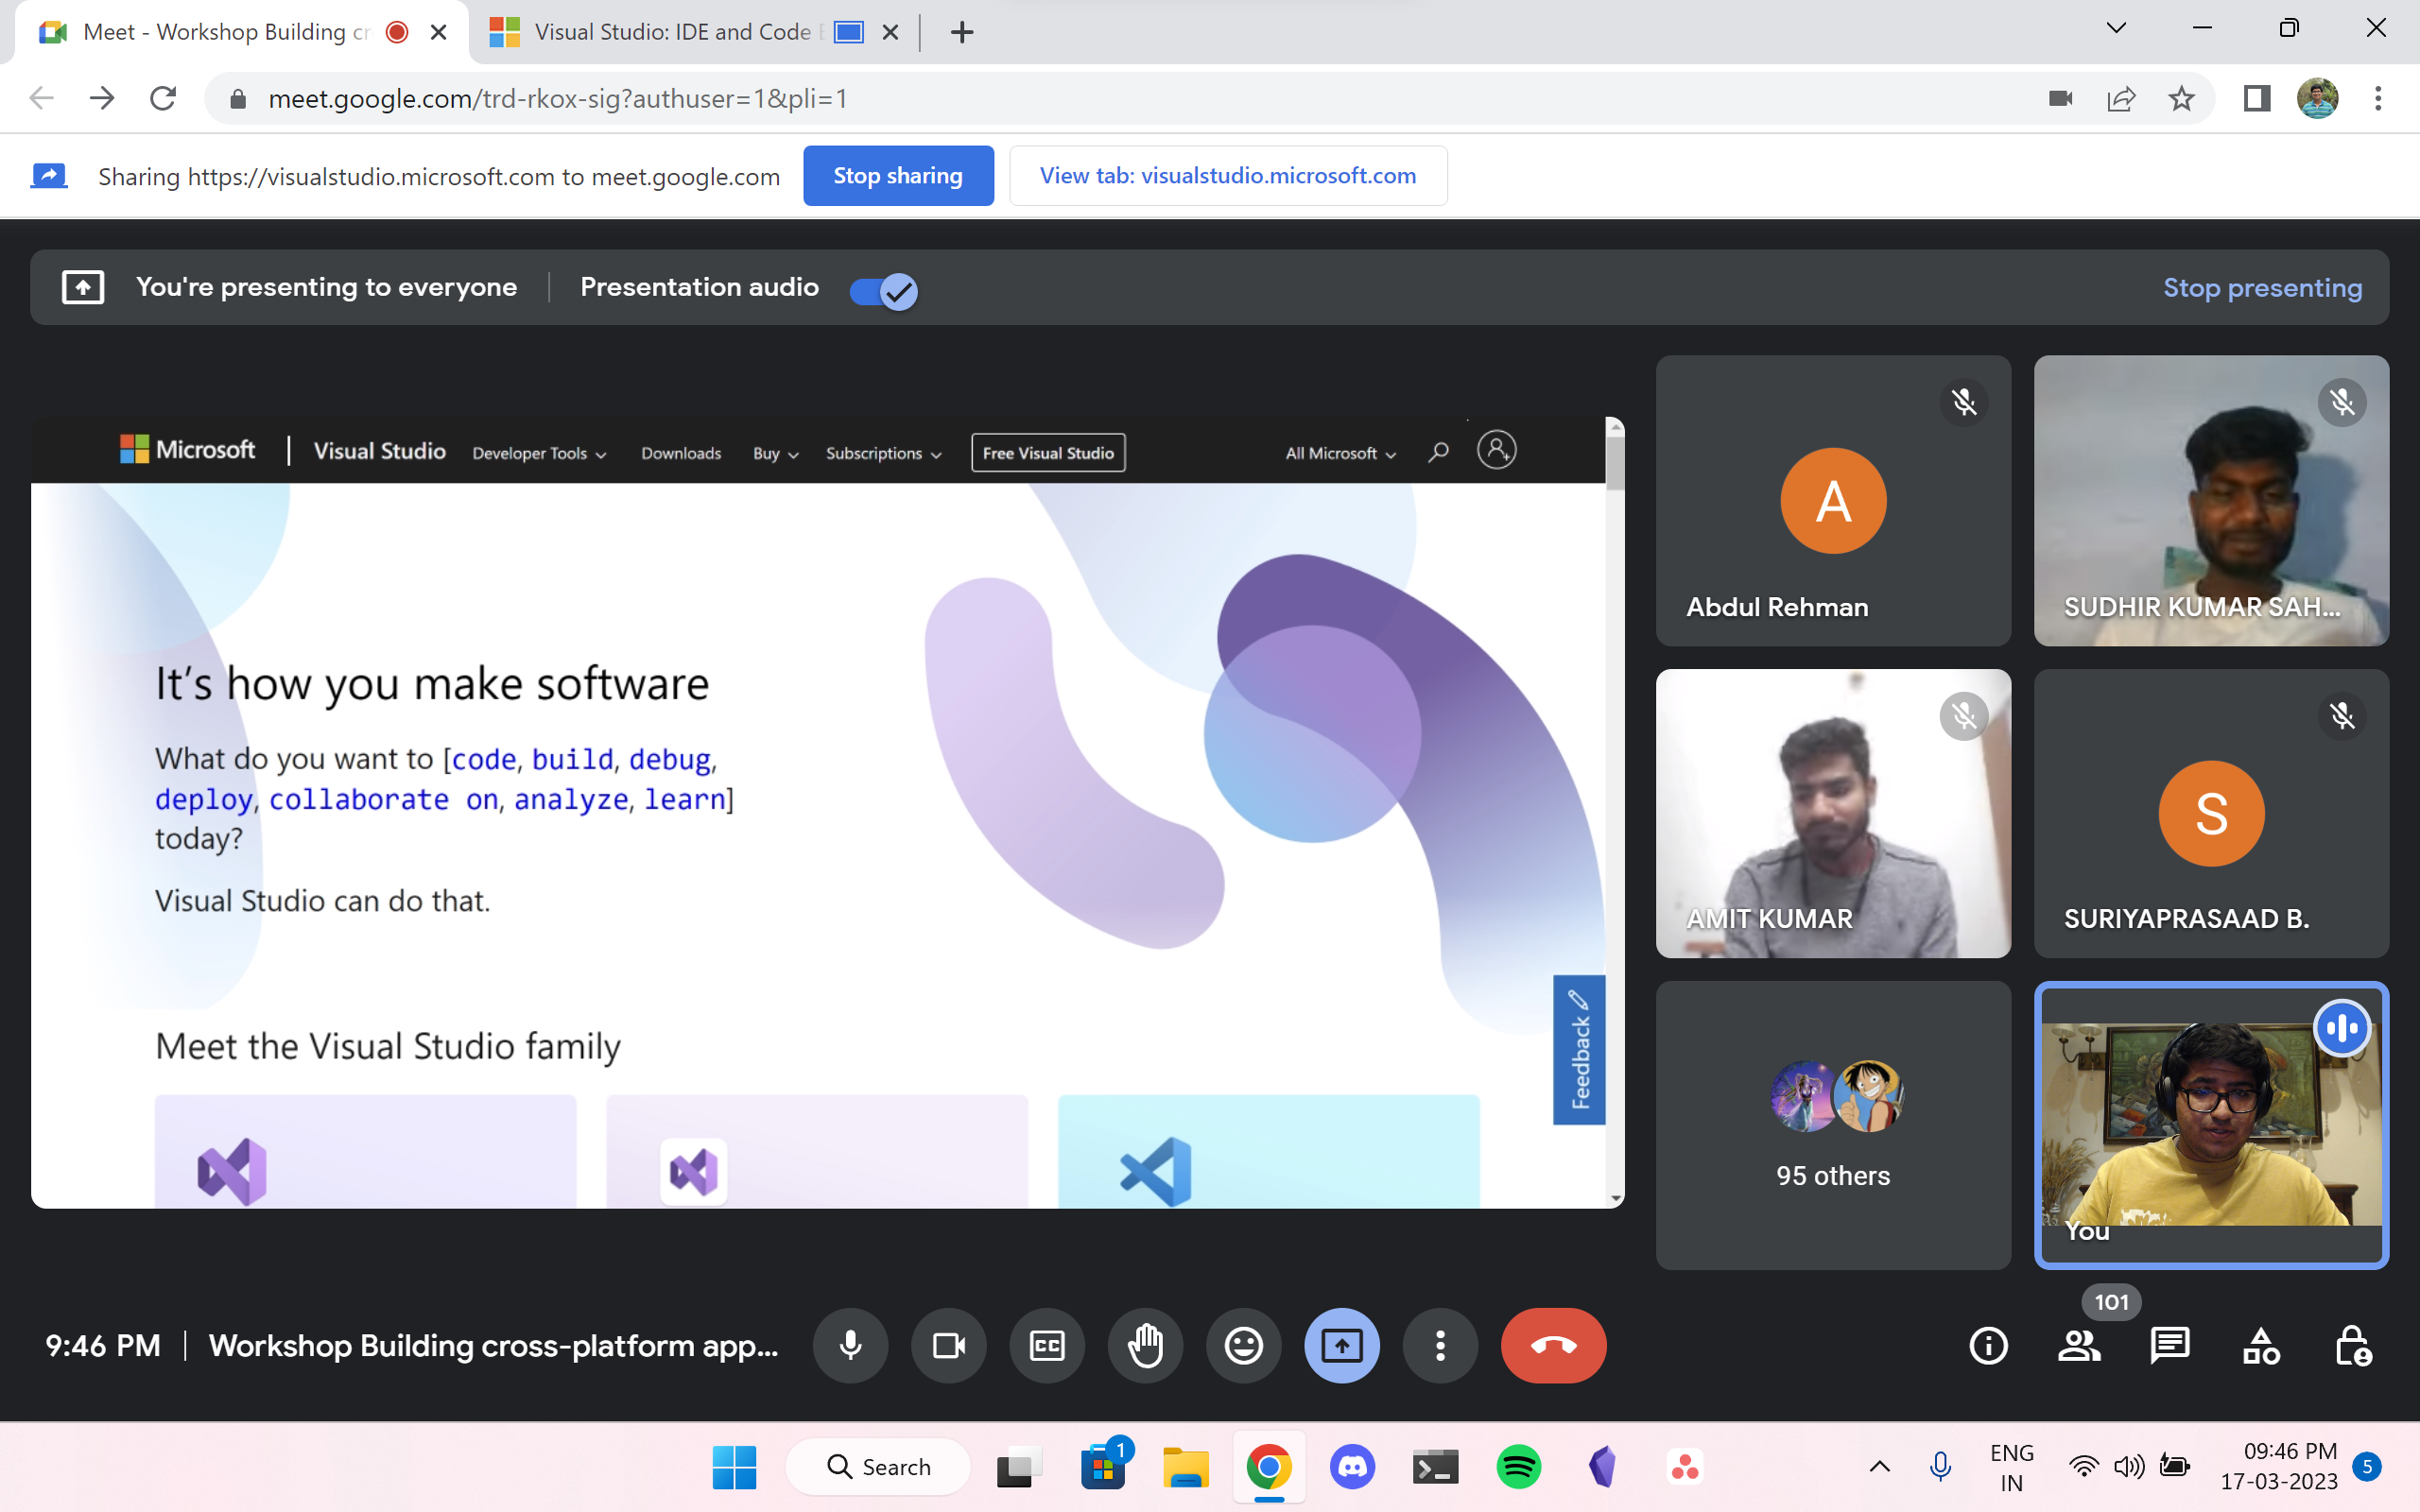
Task: Open clock showing 09:46 PM 17-03-2023
Action: pyautogui.click(x=2279, y=1466)
